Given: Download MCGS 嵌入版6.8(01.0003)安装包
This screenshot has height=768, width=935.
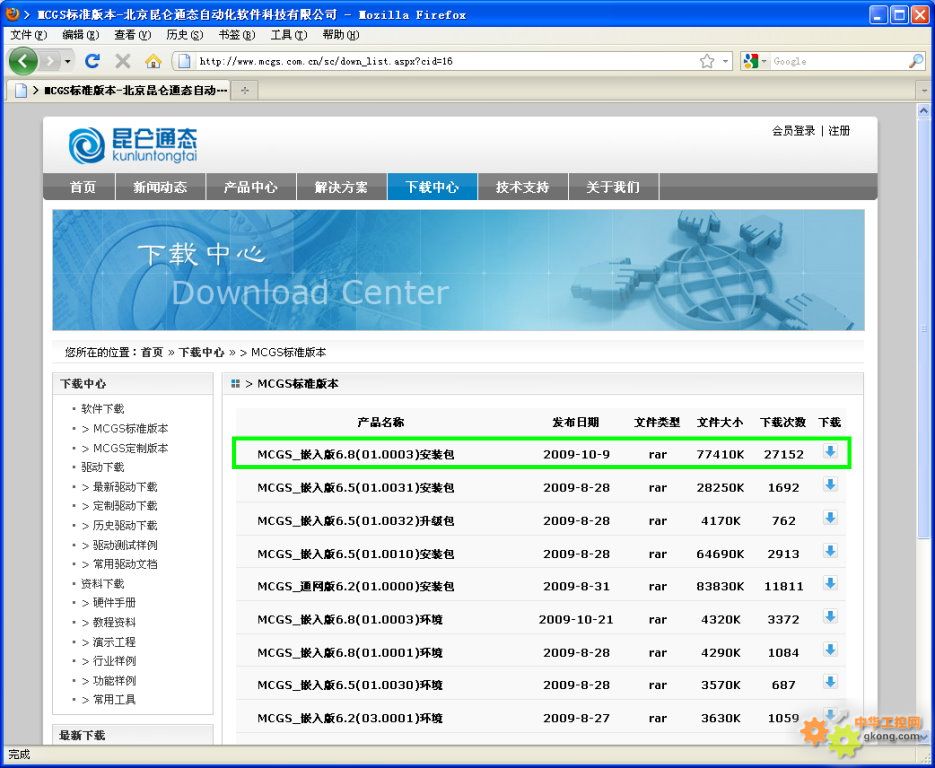Looking at the screenshot, I should pos(830,452).
